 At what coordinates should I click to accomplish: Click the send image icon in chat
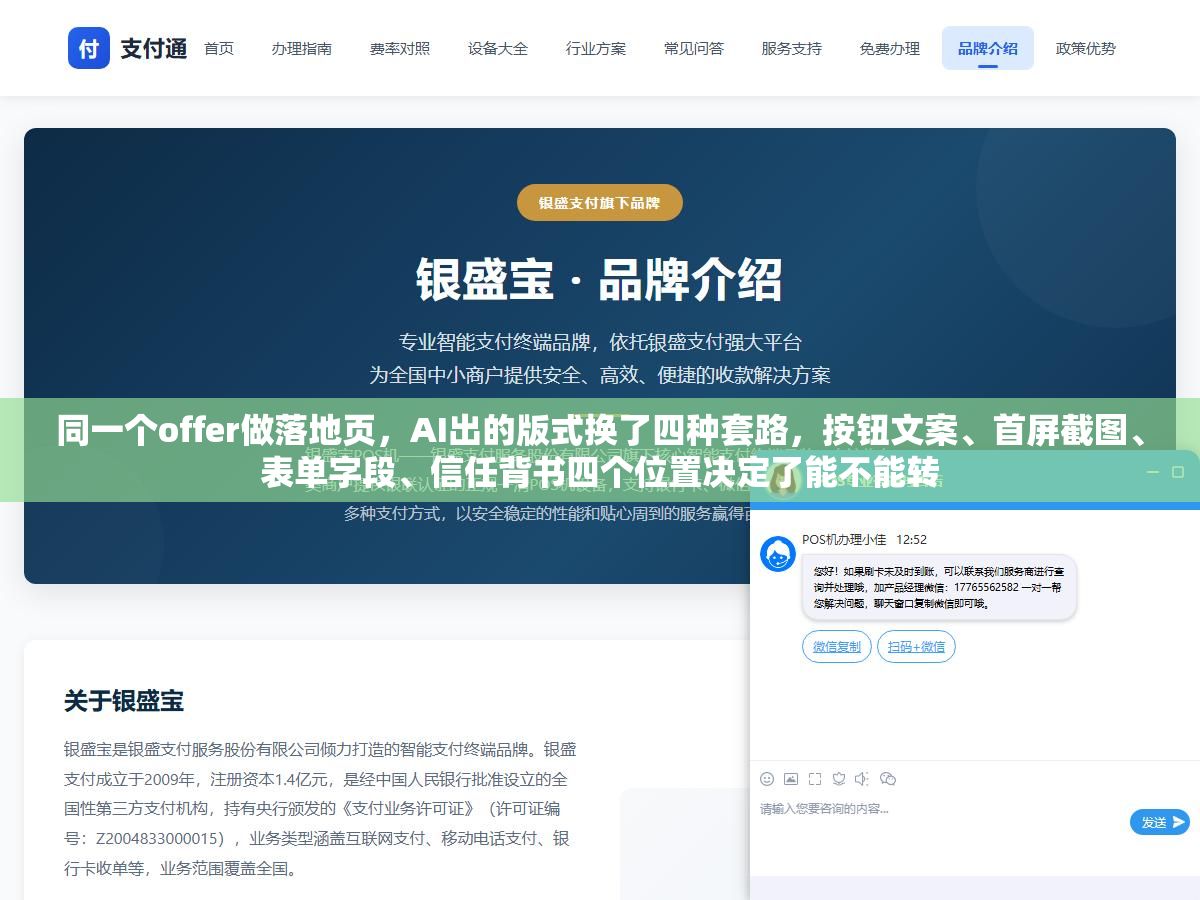pyautogui.click(x=791, y=778)
